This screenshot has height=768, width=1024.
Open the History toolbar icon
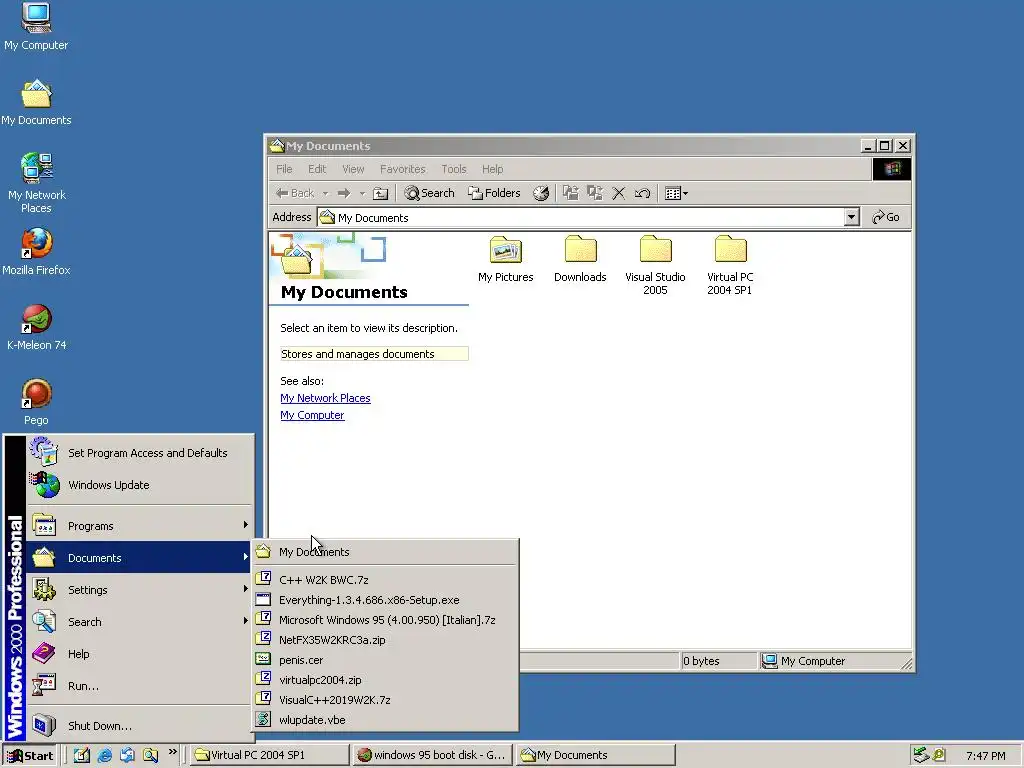point(541,193)
